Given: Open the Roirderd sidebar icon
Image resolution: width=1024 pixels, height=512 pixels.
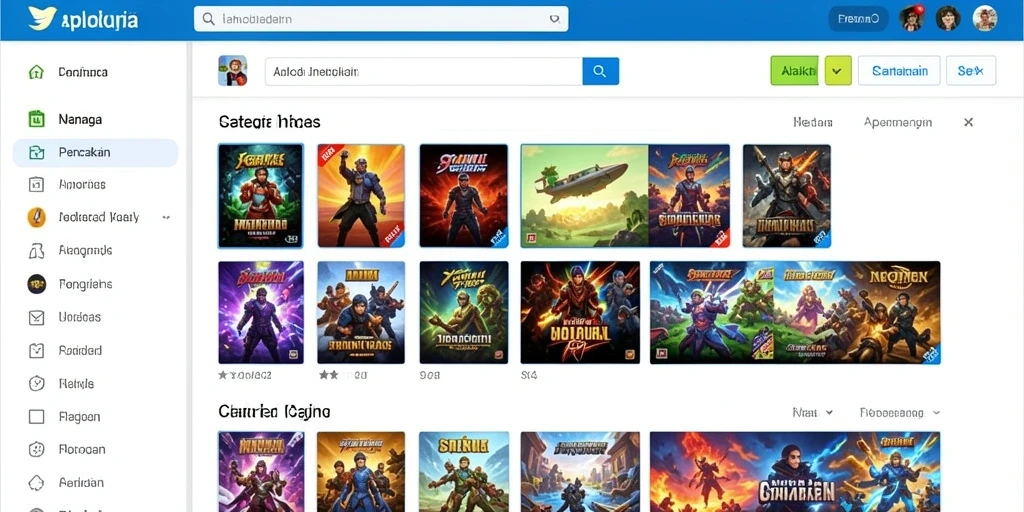Looking at the screenshot, I should (x=37, y=351).
